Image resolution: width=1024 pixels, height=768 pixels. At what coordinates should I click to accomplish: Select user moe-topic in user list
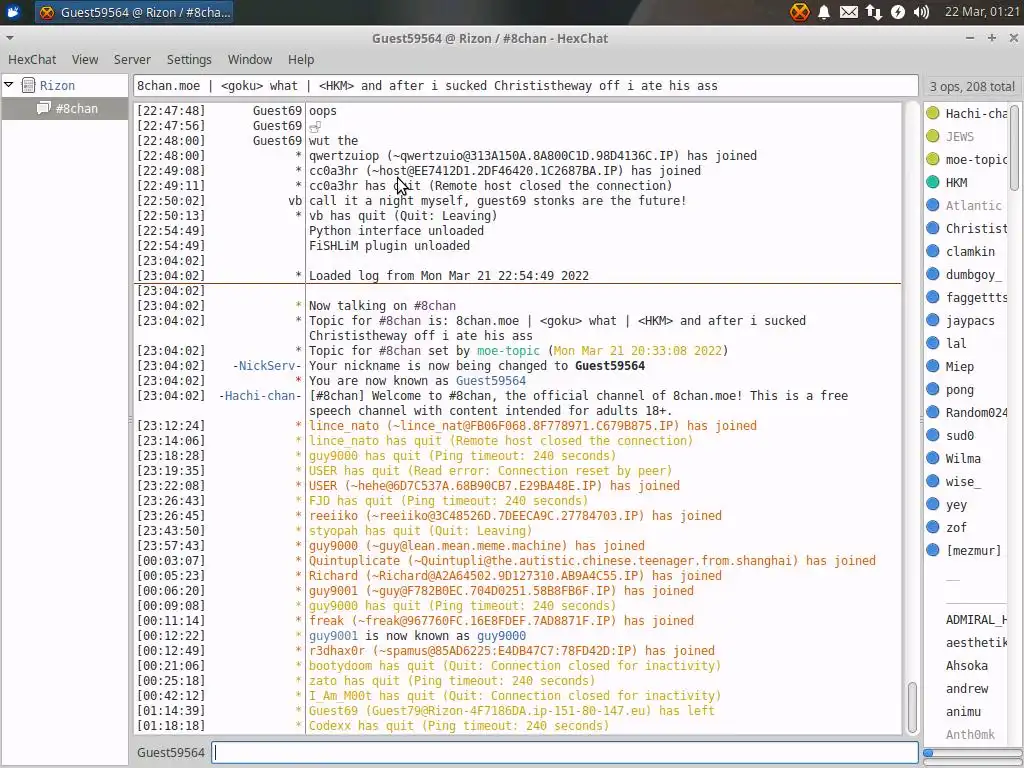(976, 159)
